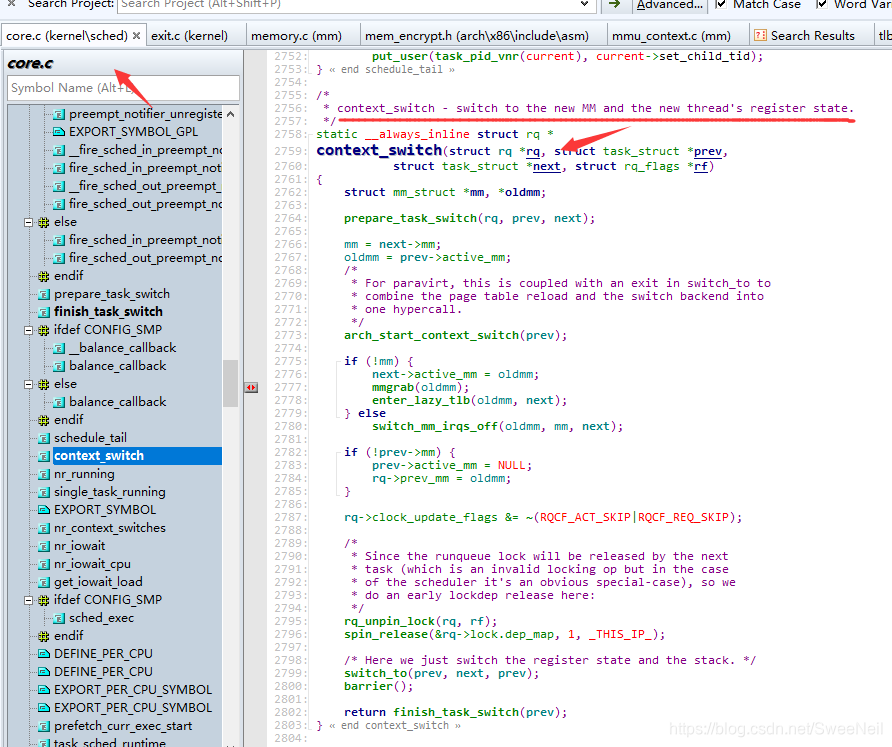Viewport: 892px width, 747px height.
Task: Toggle the Match Case checkbox
Action: (721, 5)
